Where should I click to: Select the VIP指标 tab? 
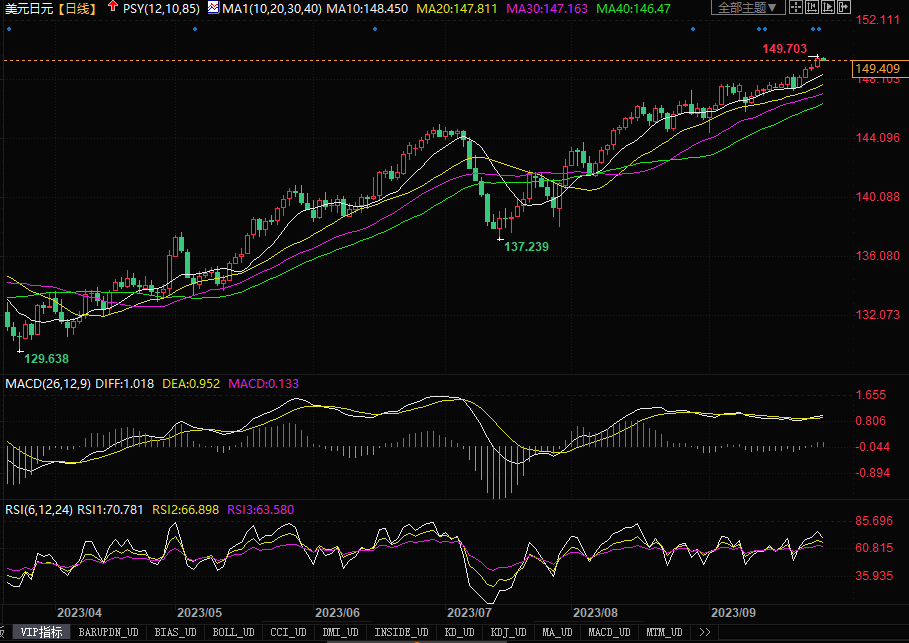click(x=41, y=632)
